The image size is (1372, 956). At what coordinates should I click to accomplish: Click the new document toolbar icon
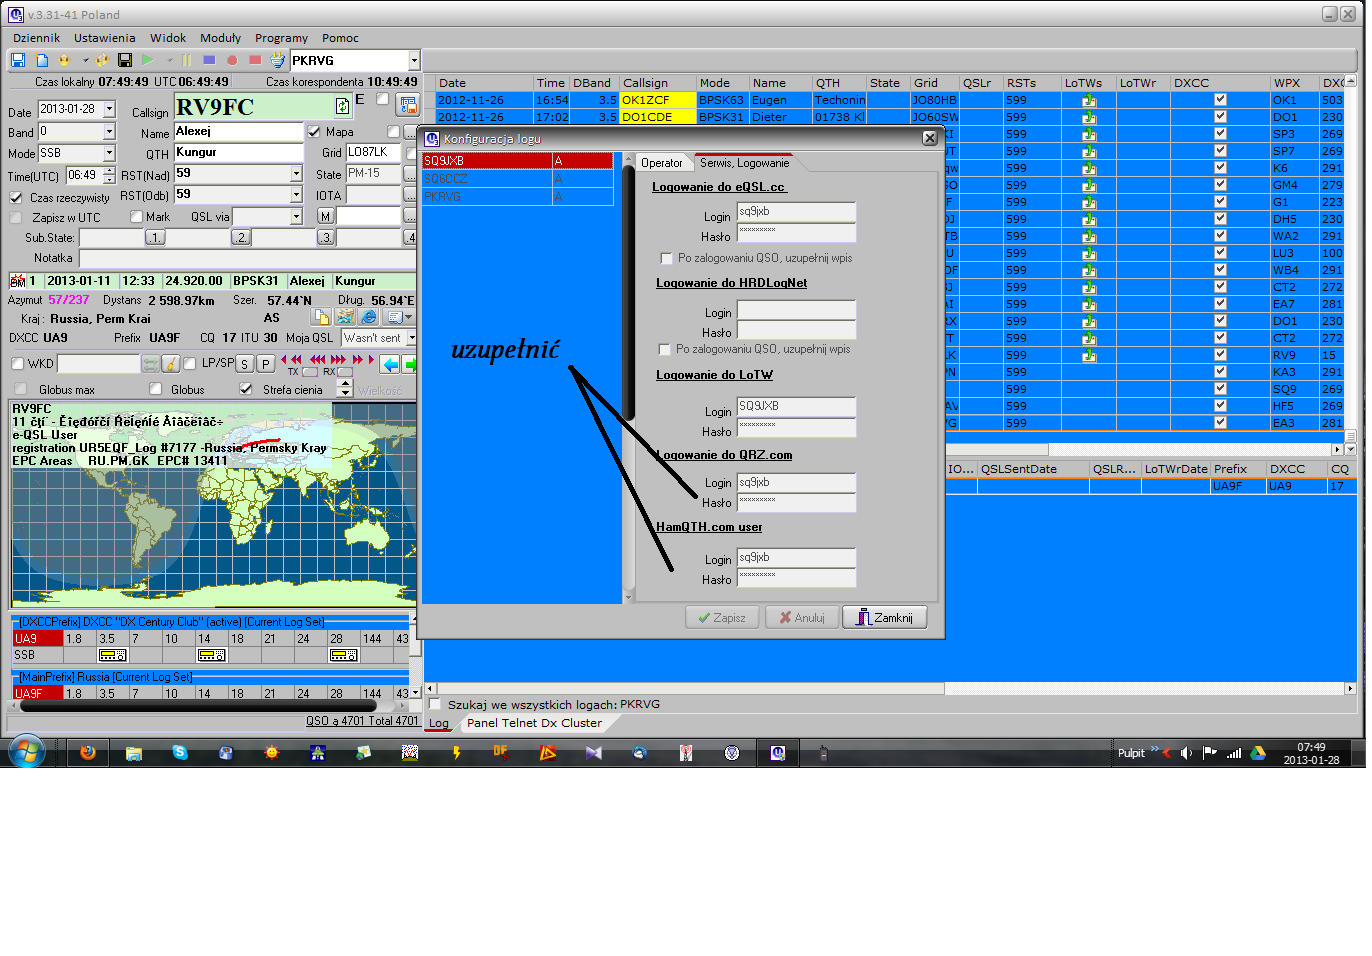pos(42,60)
